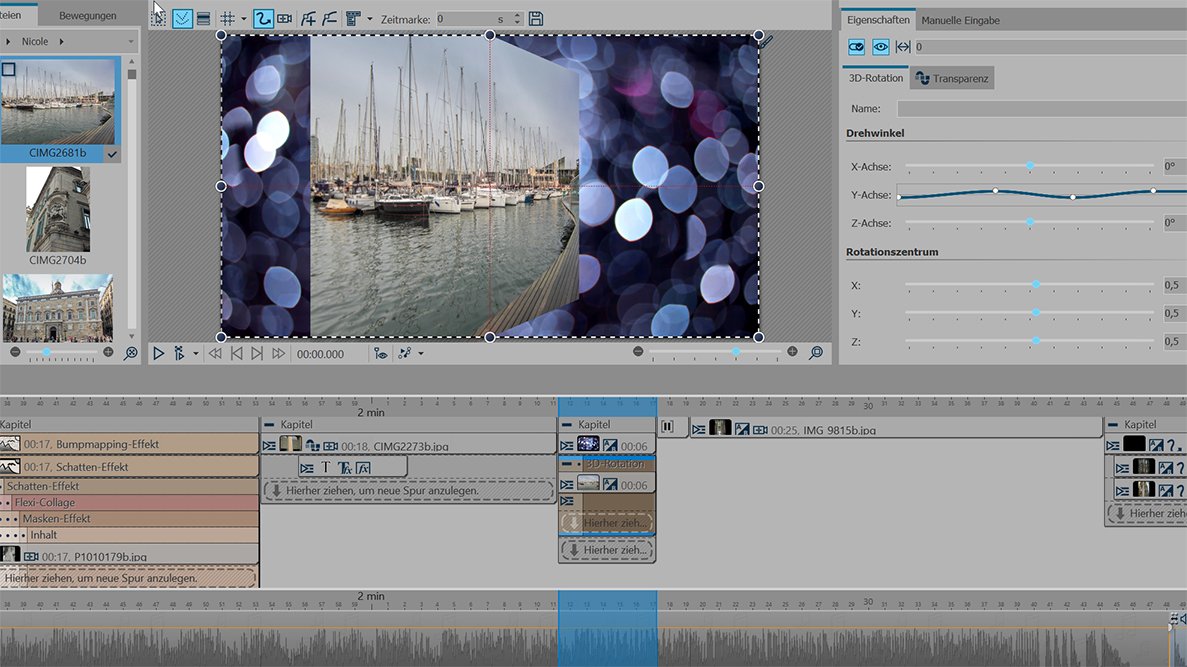Click the grid icon in preview toolbar
This screenshot has width=1187, height=667.
point(227,19)
